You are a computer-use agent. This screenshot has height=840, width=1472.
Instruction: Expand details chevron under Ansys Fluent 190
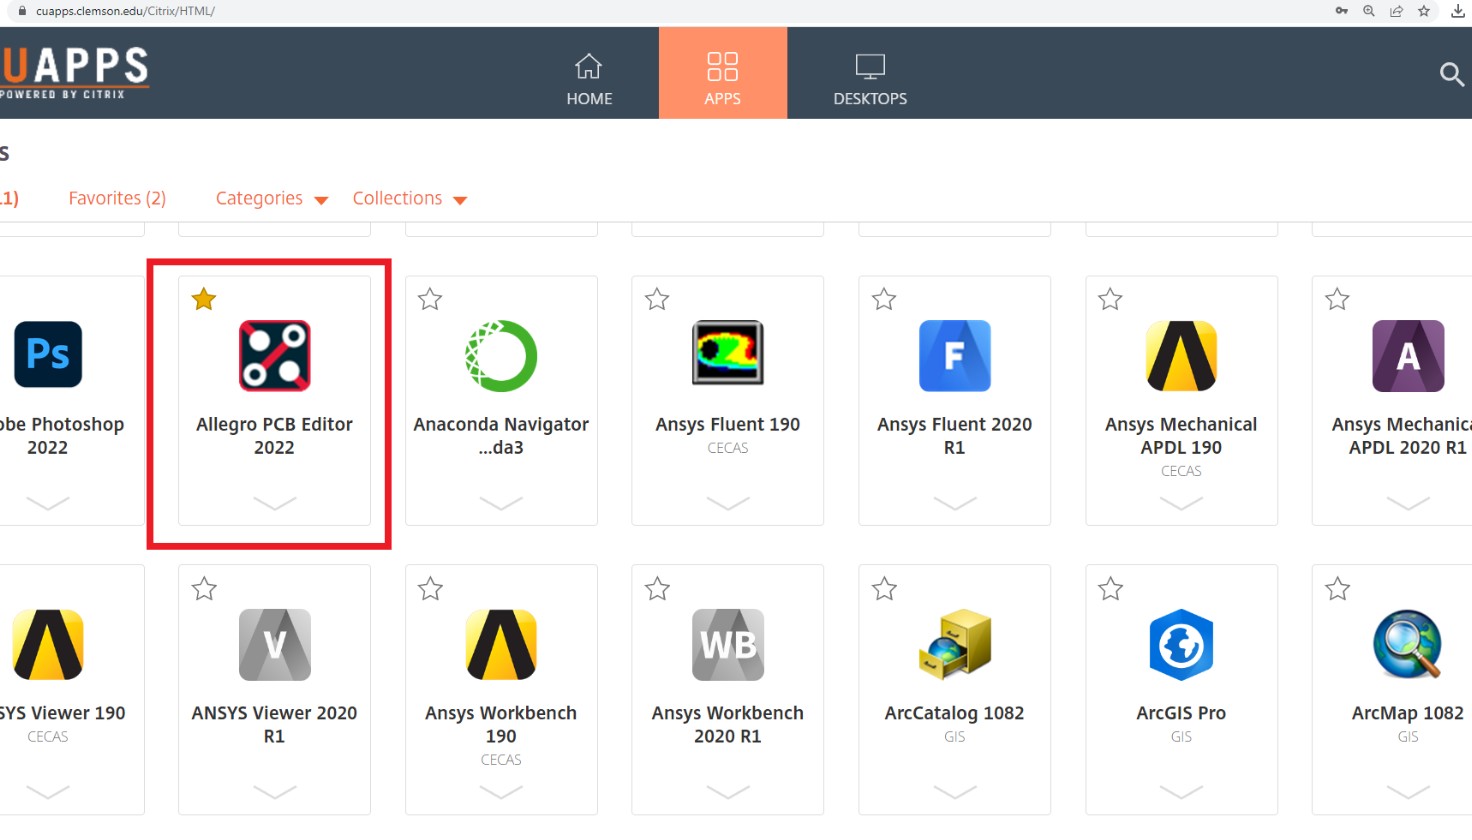(x=727, y=503)
